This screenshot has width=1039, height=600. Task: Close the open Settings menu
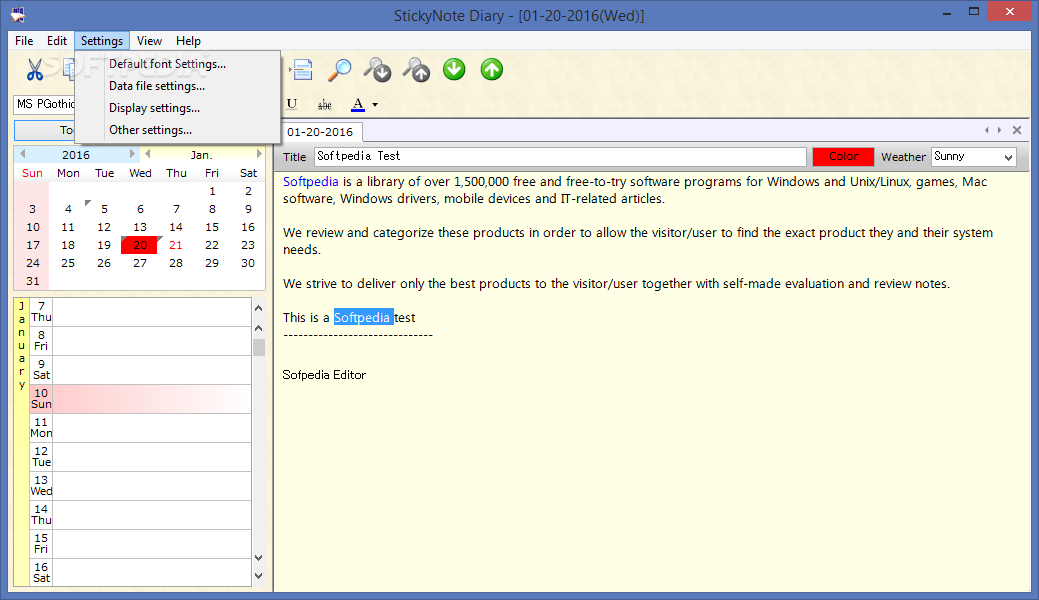[x=101, y=40]
